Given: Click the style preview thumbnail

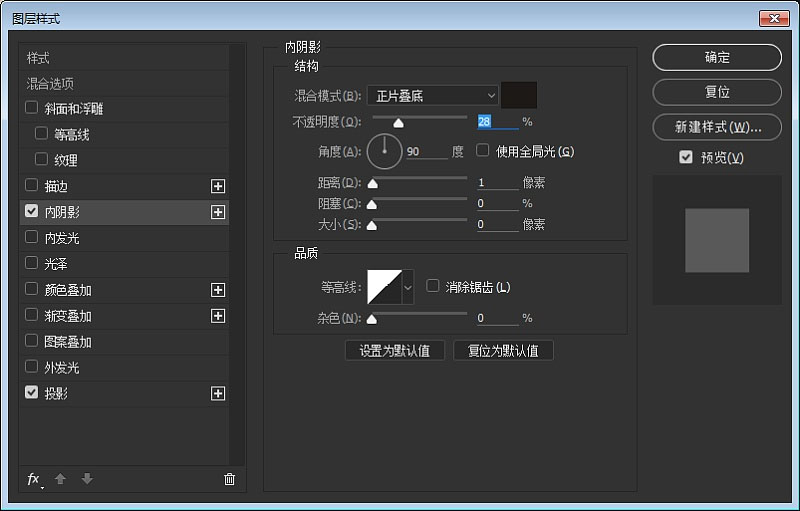Looking at the screenshot, I should 717,240.
